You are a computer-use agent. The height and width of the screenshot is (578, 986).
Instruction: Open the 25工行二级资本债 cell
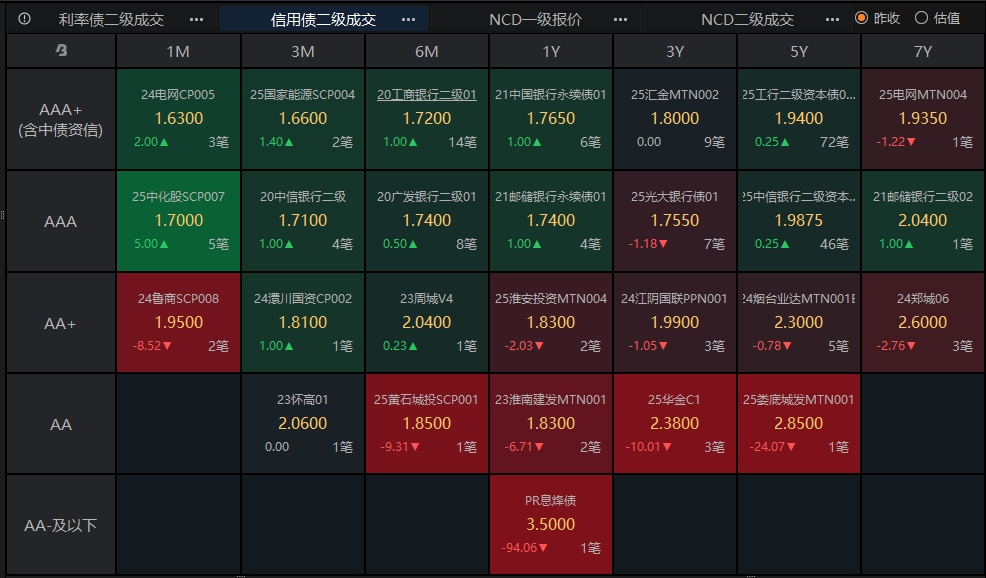pos(799,119)
